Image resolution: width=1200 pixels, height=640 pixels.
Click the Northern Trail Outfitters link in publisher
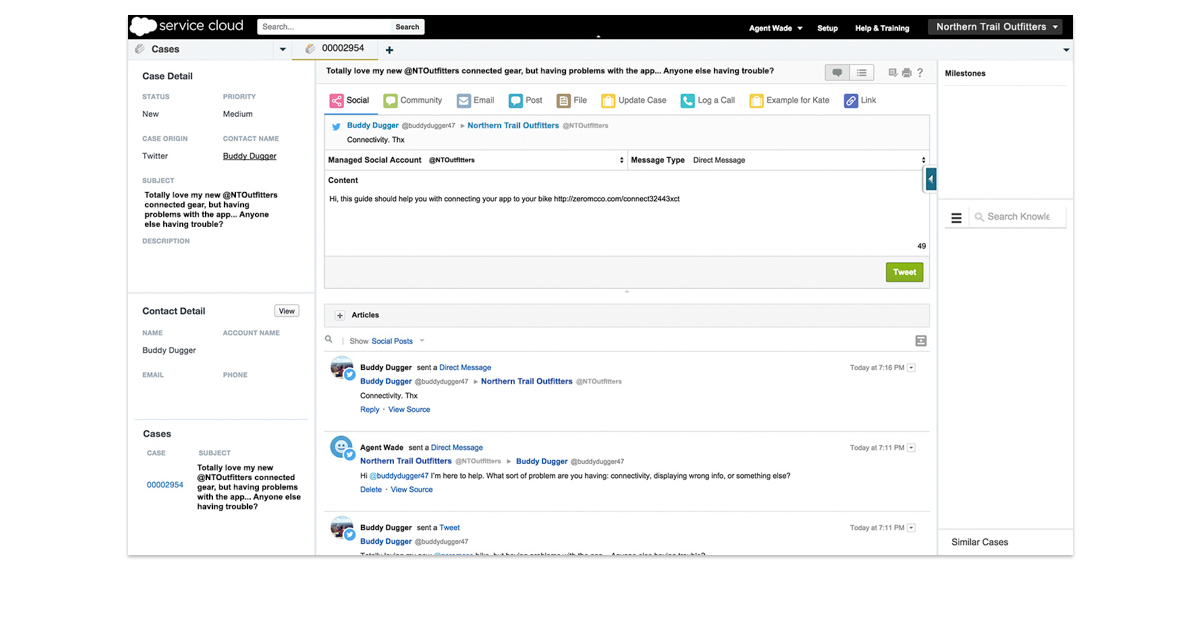point(513,126)
